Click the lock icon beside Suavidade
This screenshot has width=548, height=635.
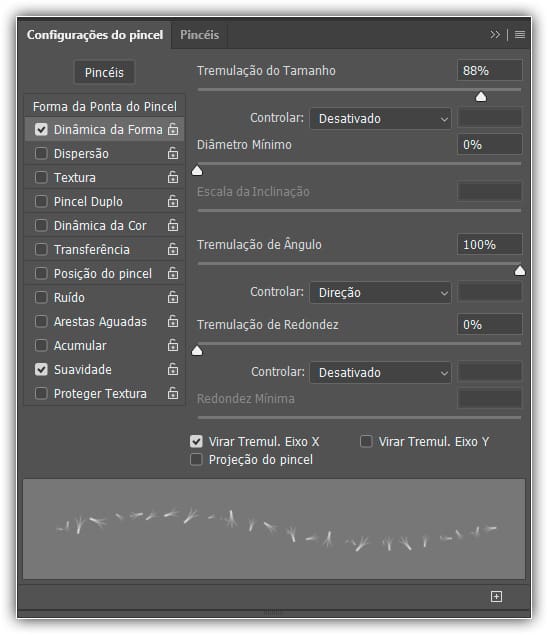tap(173, 369)
